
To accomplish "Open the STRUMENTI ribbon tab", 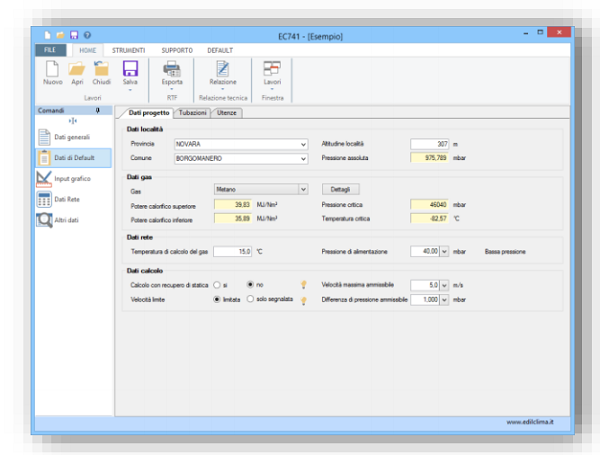I will point(128,48).
